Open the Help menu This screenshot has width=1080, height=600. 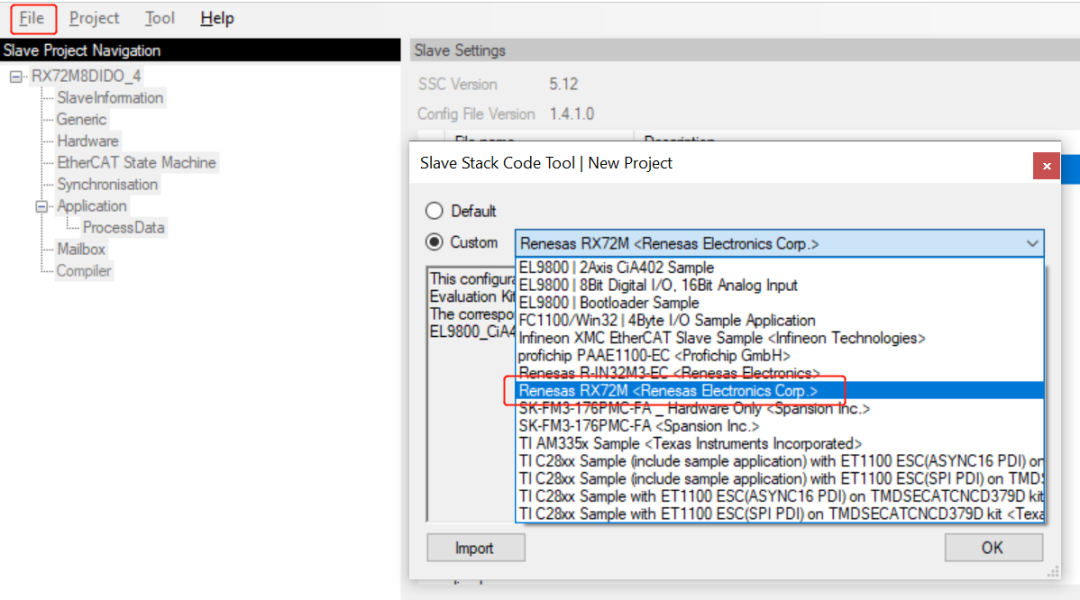[217, 17]
